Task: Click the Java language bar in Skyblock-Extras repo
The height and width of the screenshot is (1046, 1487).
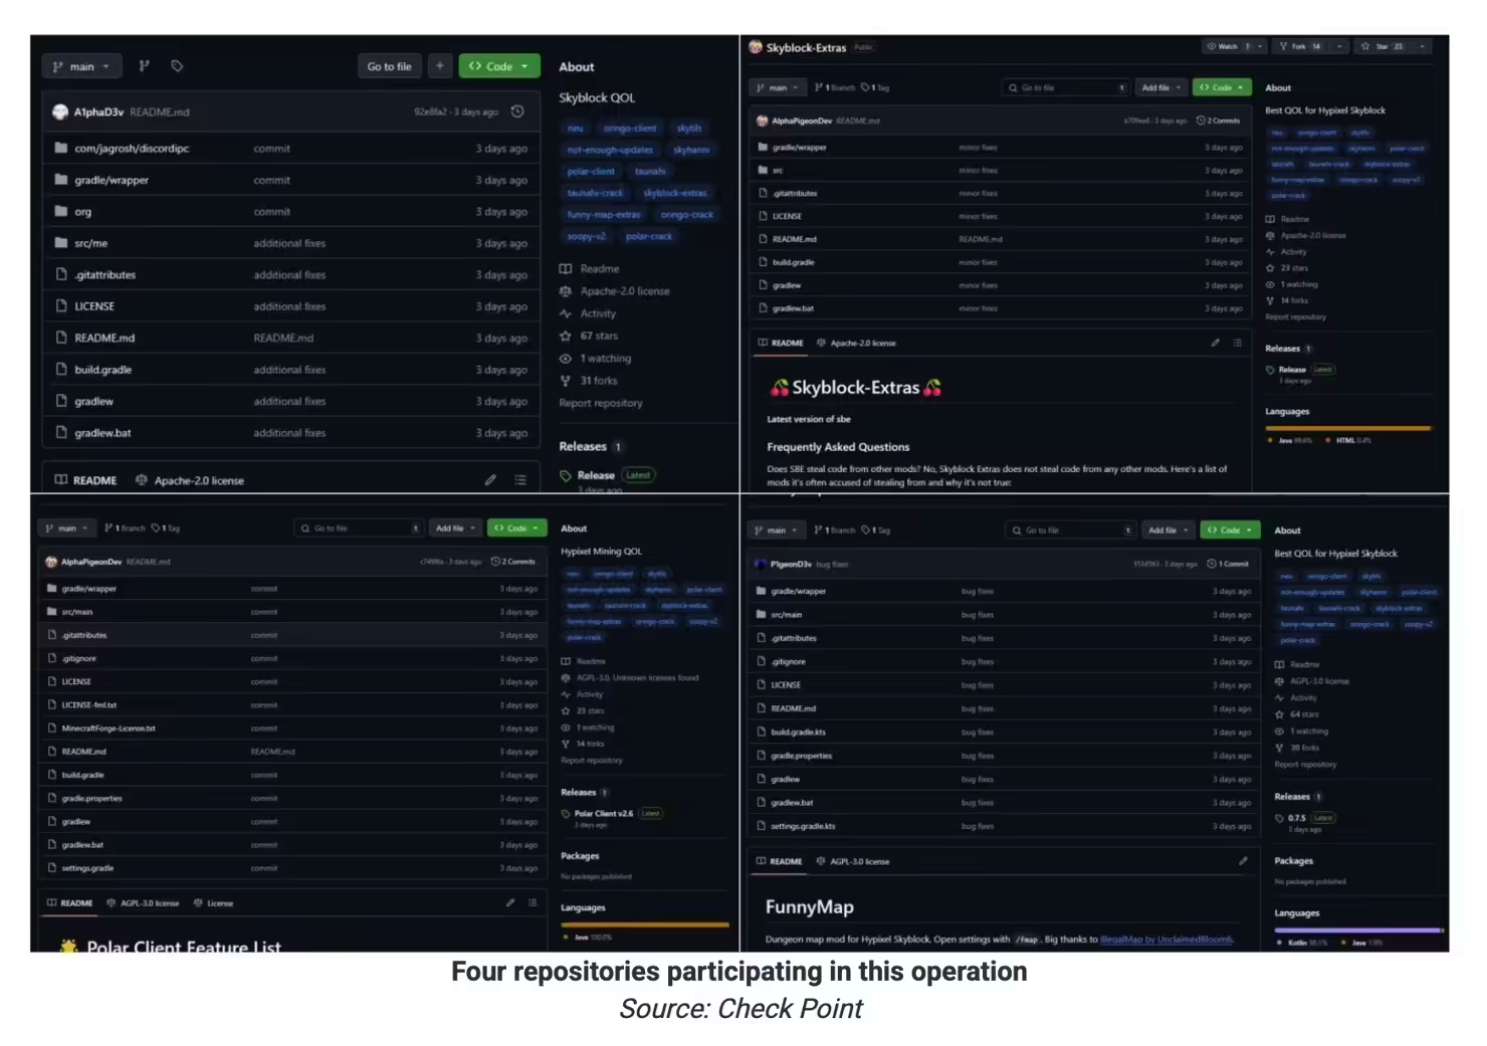Action: 1346,428
